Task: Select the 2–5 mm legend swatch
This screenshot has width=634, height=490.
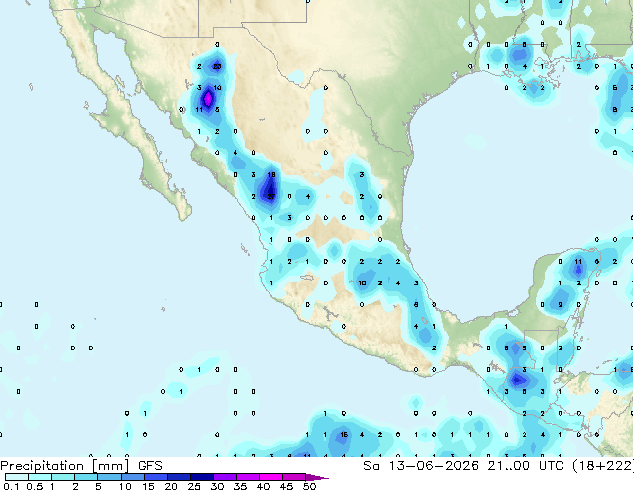Action: (x=86, y=477)
